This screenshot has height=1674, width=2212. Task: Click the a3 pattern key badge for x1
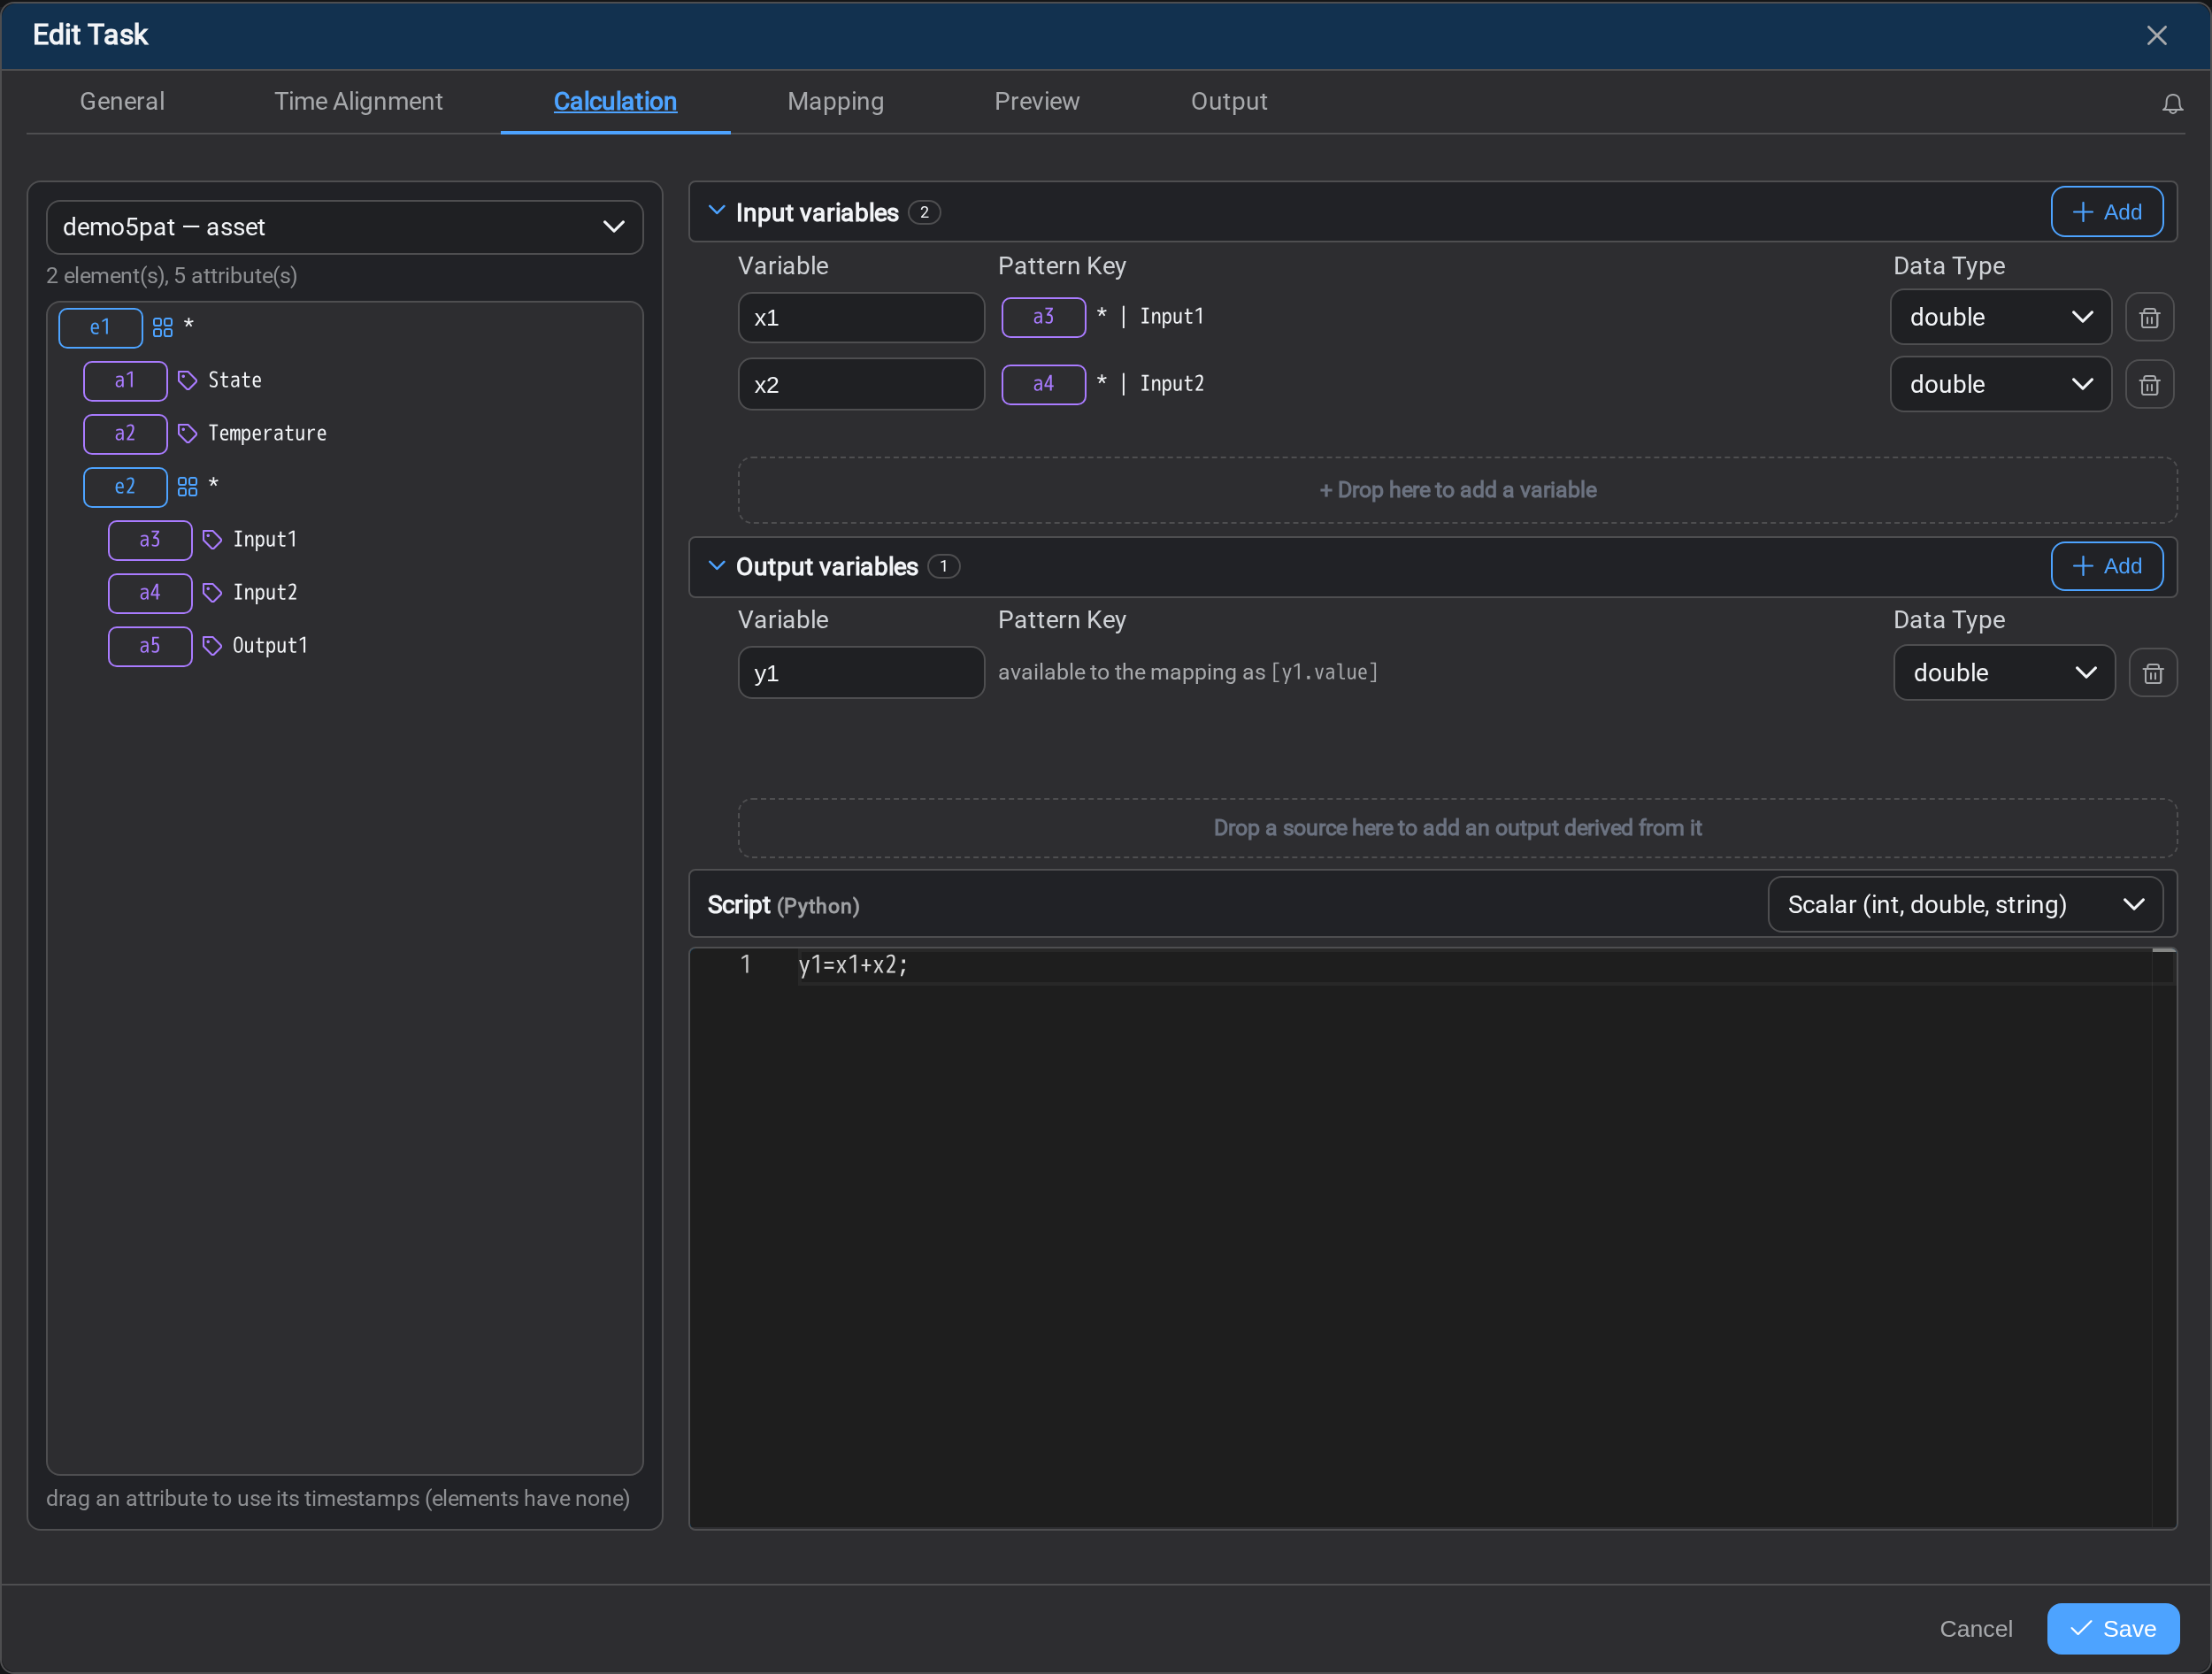click(x=1043, y=318)
